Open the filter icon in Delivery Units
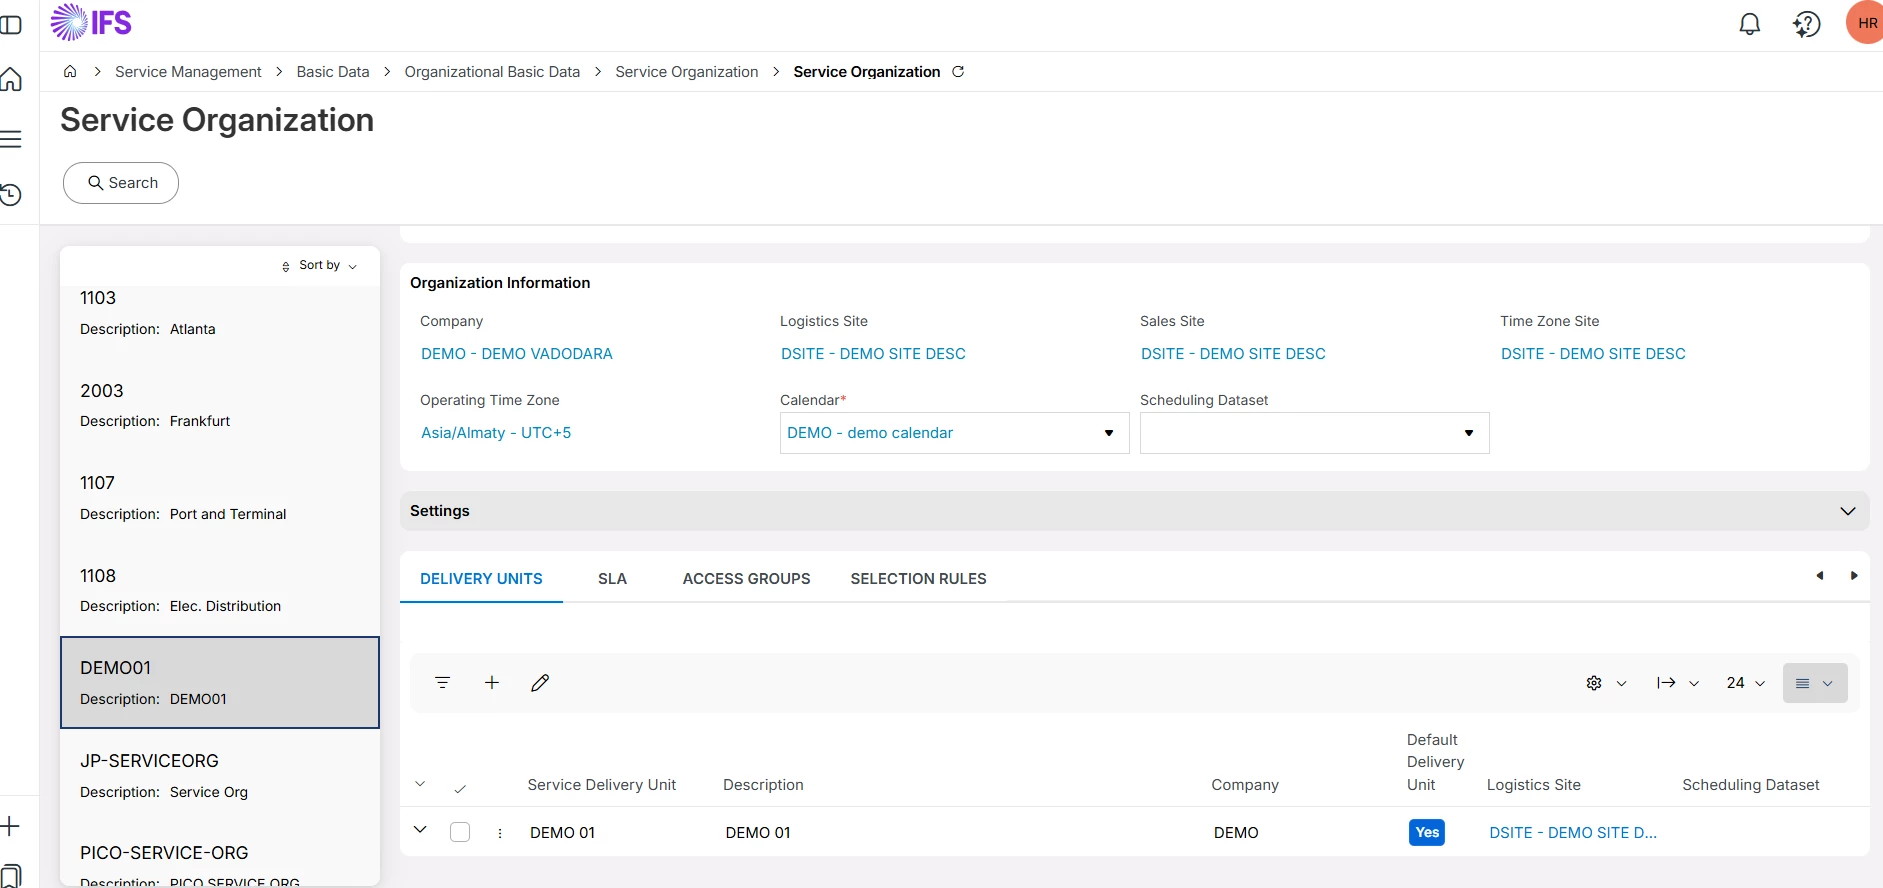The width and height of the screenshot is (1883, 888). [442, 683]
